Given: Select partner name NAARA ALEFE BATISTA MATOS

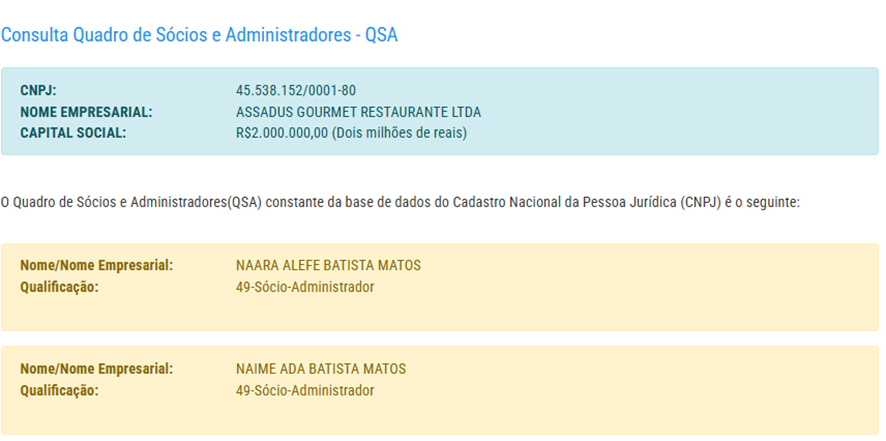Looking at the screenshot, I should [328, 266].
